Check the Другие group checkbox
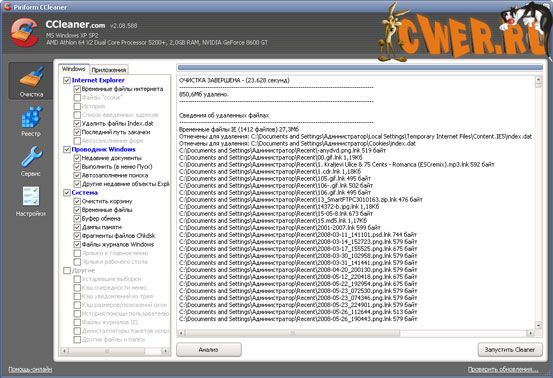 [x=67, y=270]
